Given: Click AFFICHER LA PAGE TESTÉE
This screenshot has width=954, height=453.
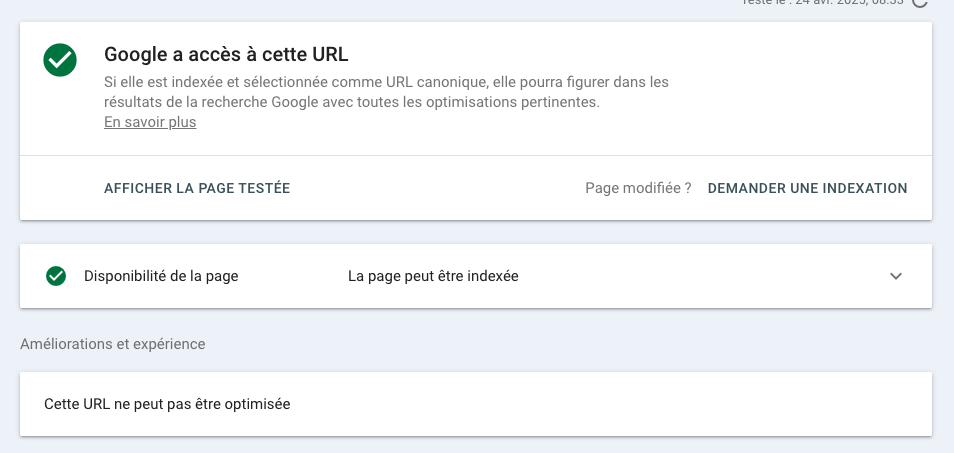Looking at the screenshot, I should [x=197, y=188].
